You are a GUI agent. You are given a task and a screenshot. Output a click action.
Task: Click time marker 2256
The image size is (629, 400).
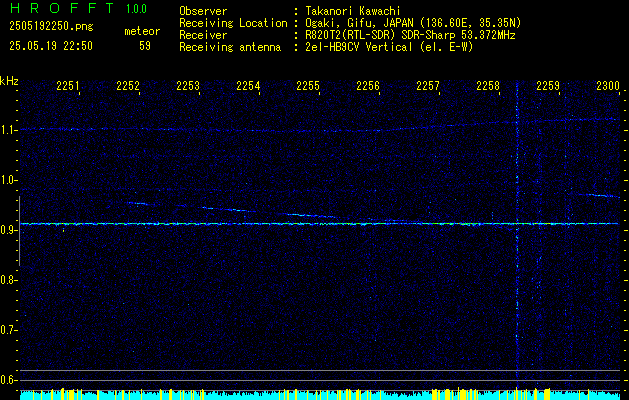[368, 86]
